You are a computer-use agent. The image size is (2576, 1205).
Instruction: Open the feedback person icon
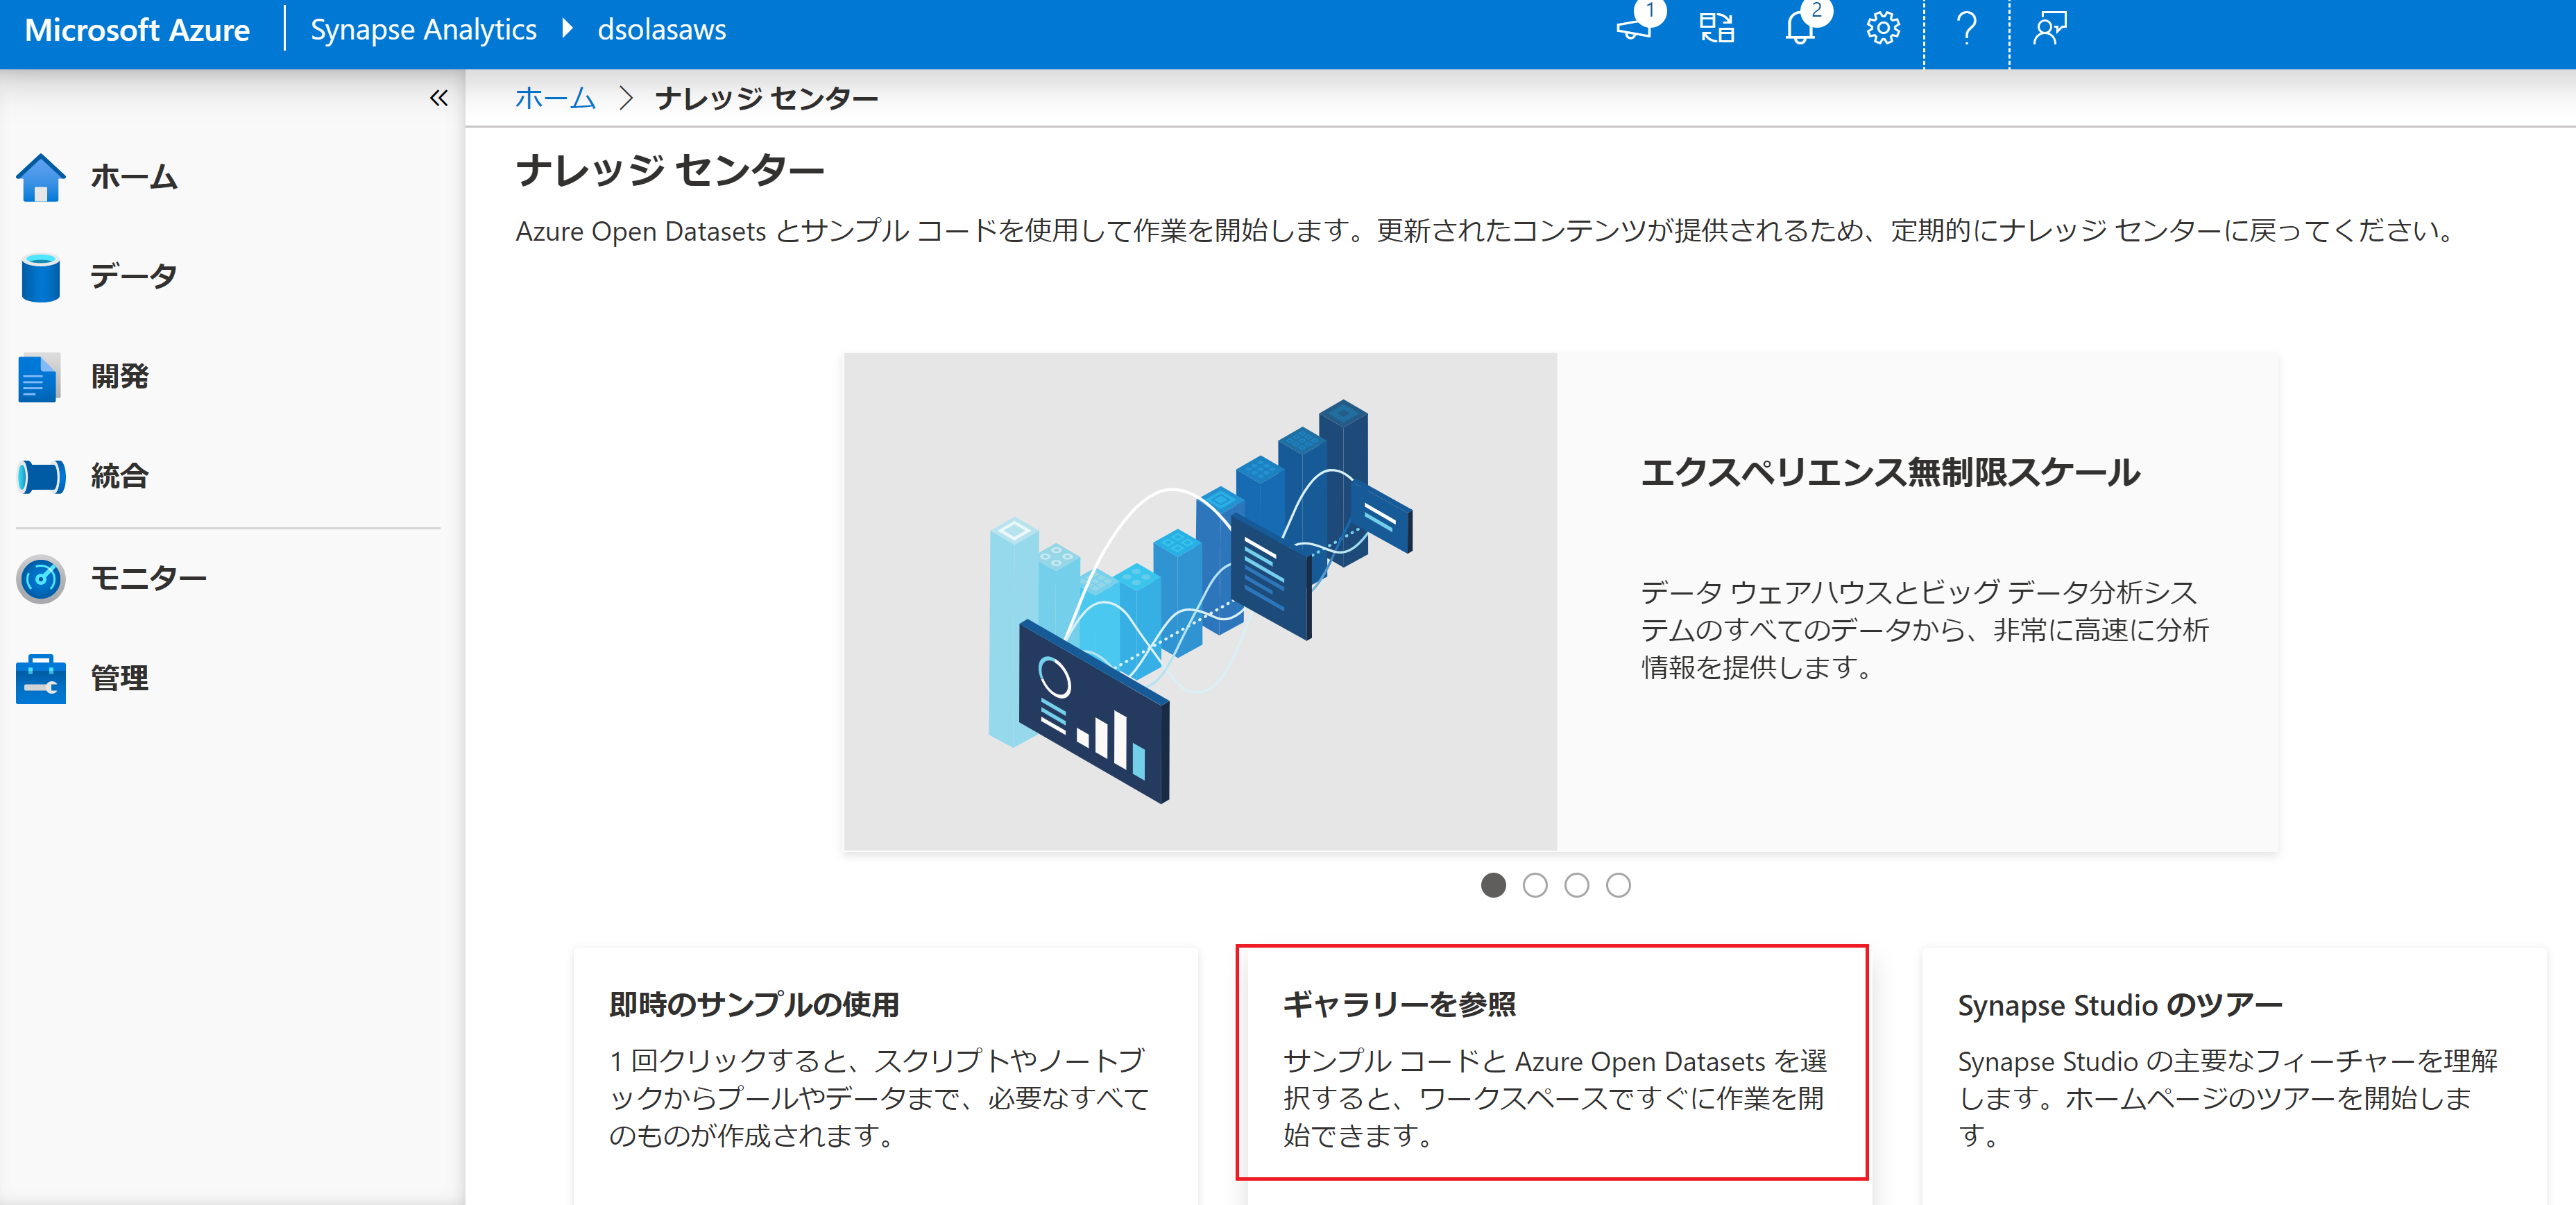[2049, 28]
